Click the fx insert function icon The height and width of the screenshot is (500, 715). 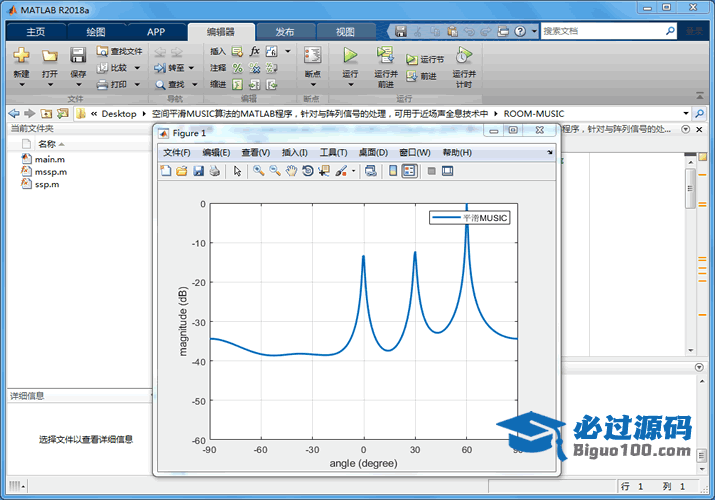pos(254,51)
